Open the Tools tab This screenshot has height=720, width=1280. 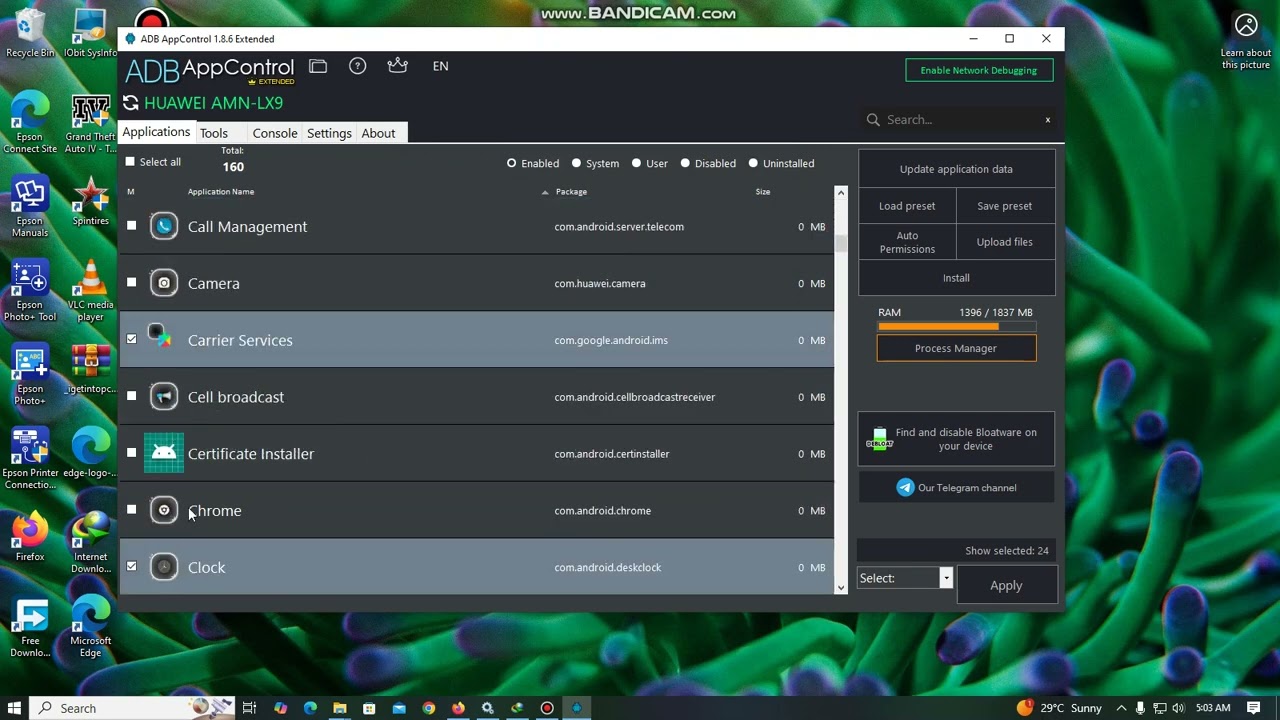(x=213, y=133)
